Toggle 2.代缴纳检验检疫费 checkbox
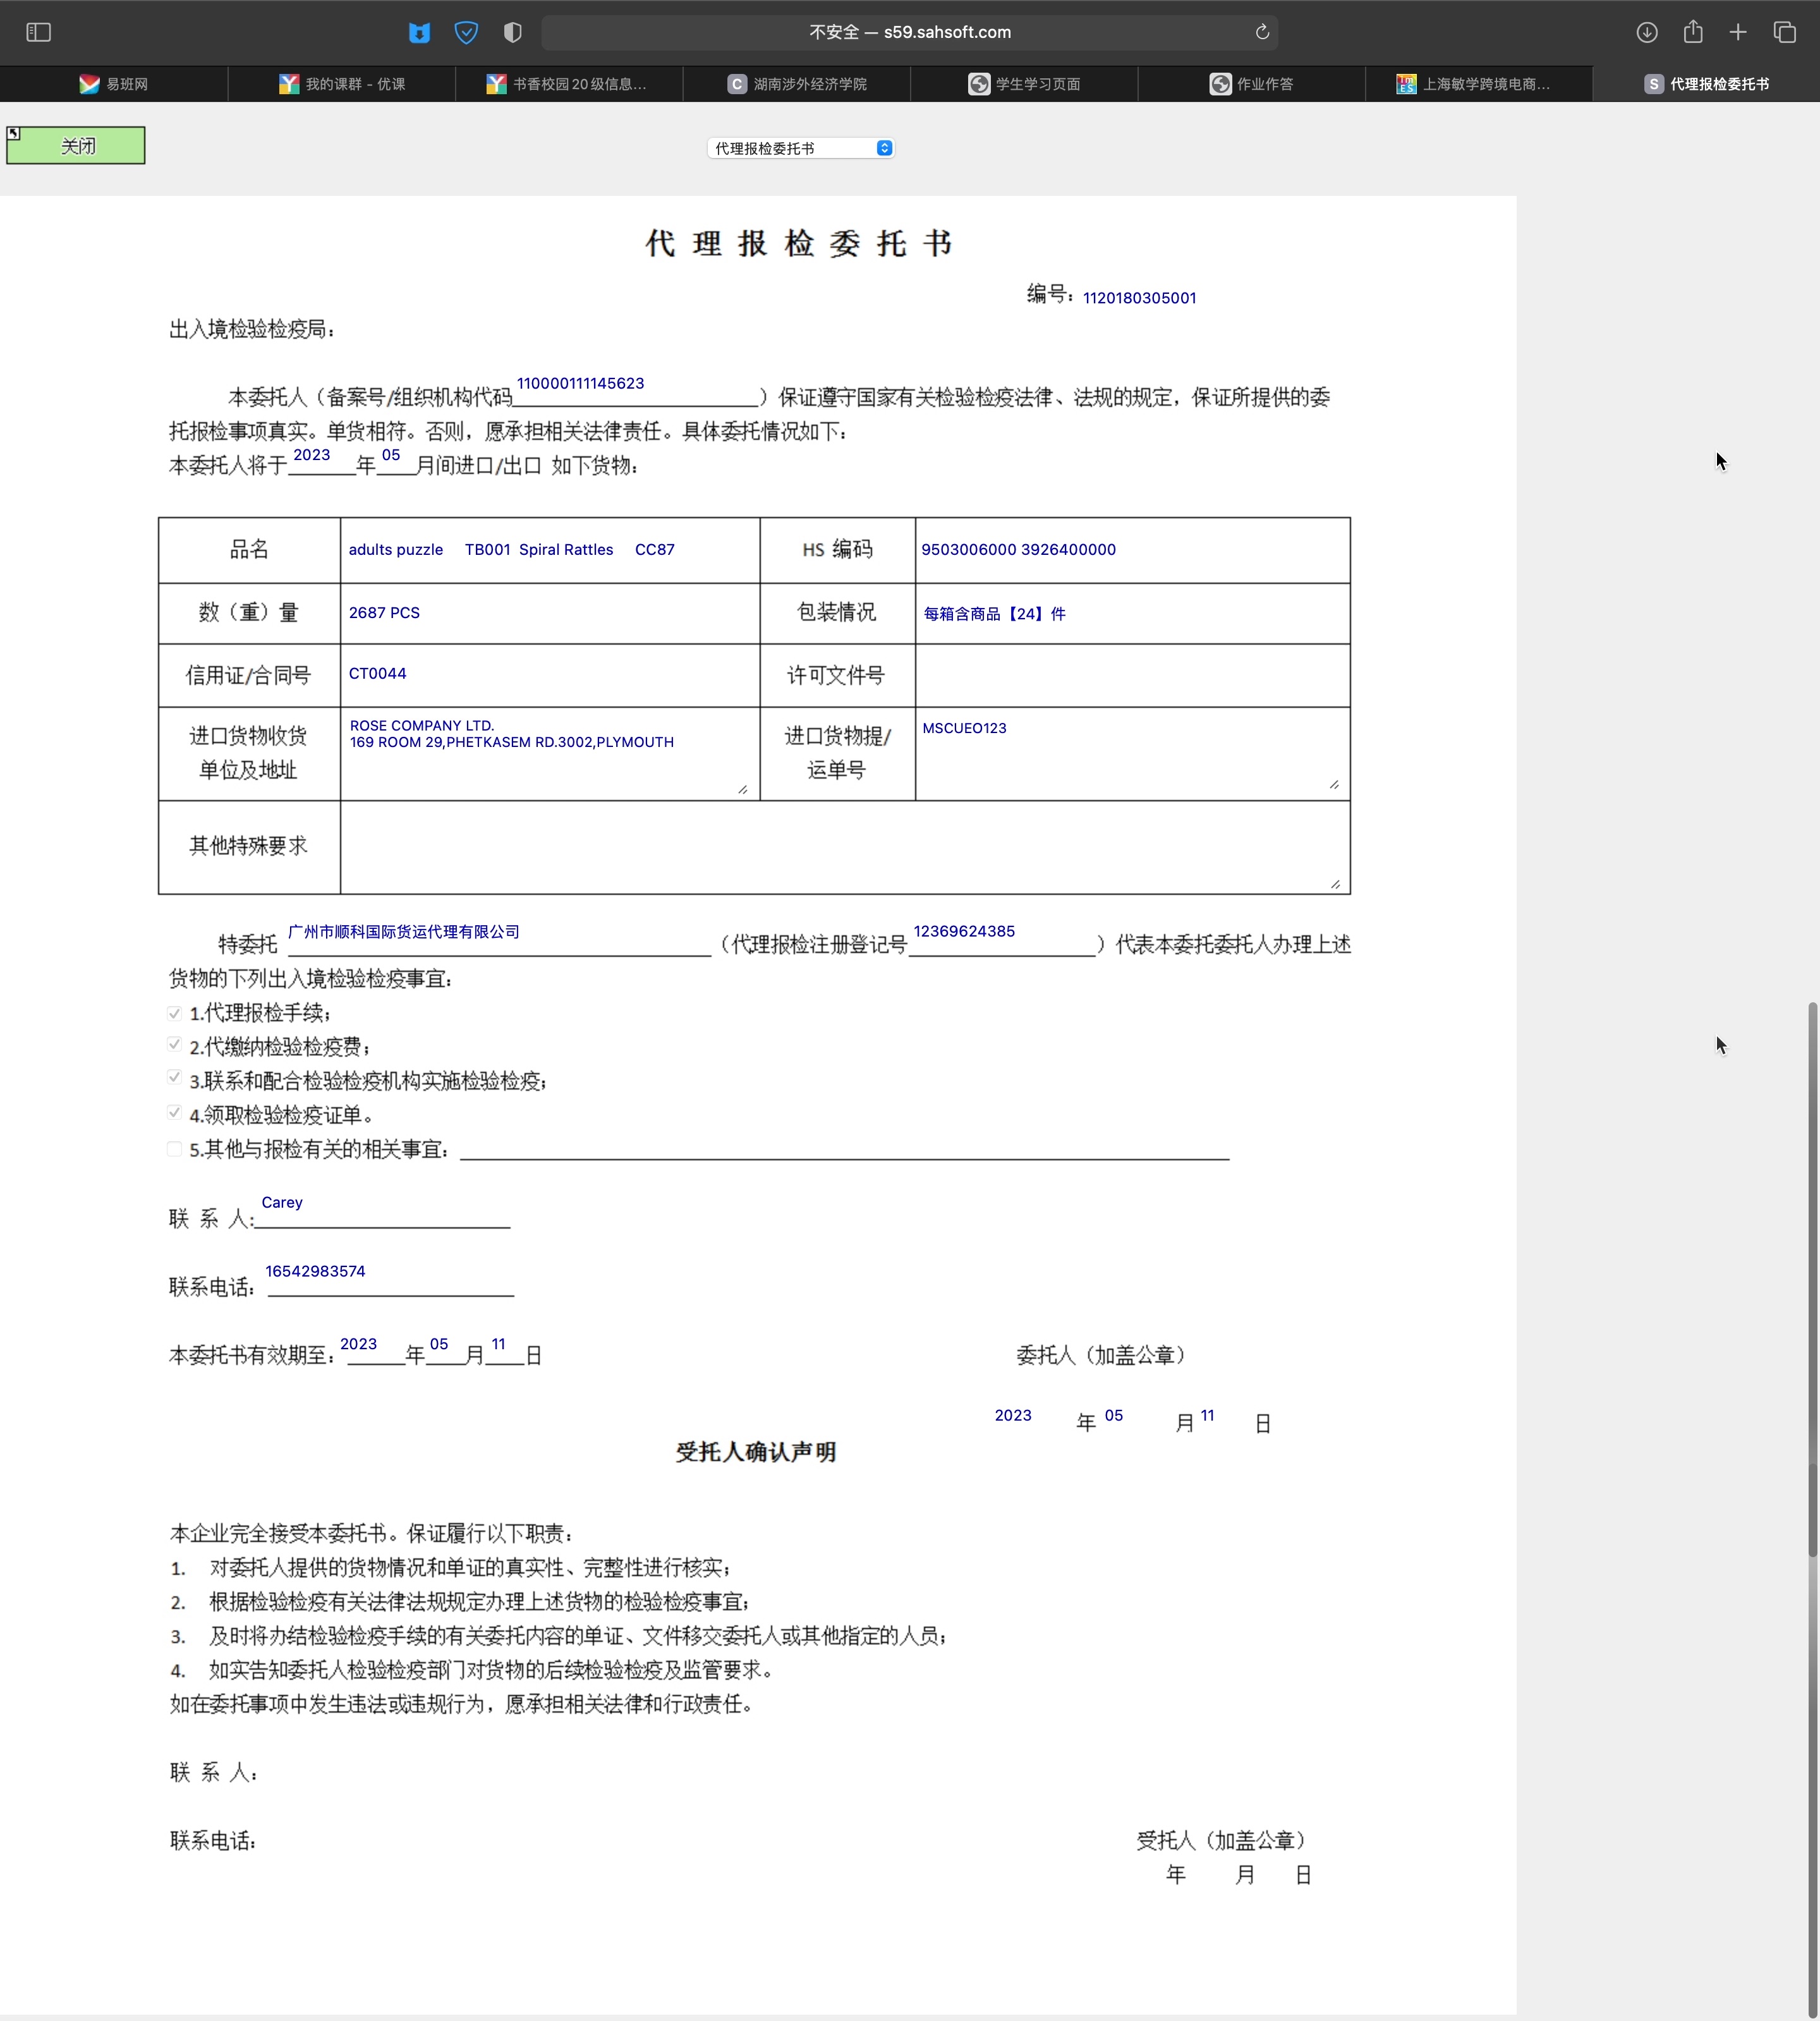Image resolution: width=1820 pixels, height=2021 pixels. [x=174, y=1045]
